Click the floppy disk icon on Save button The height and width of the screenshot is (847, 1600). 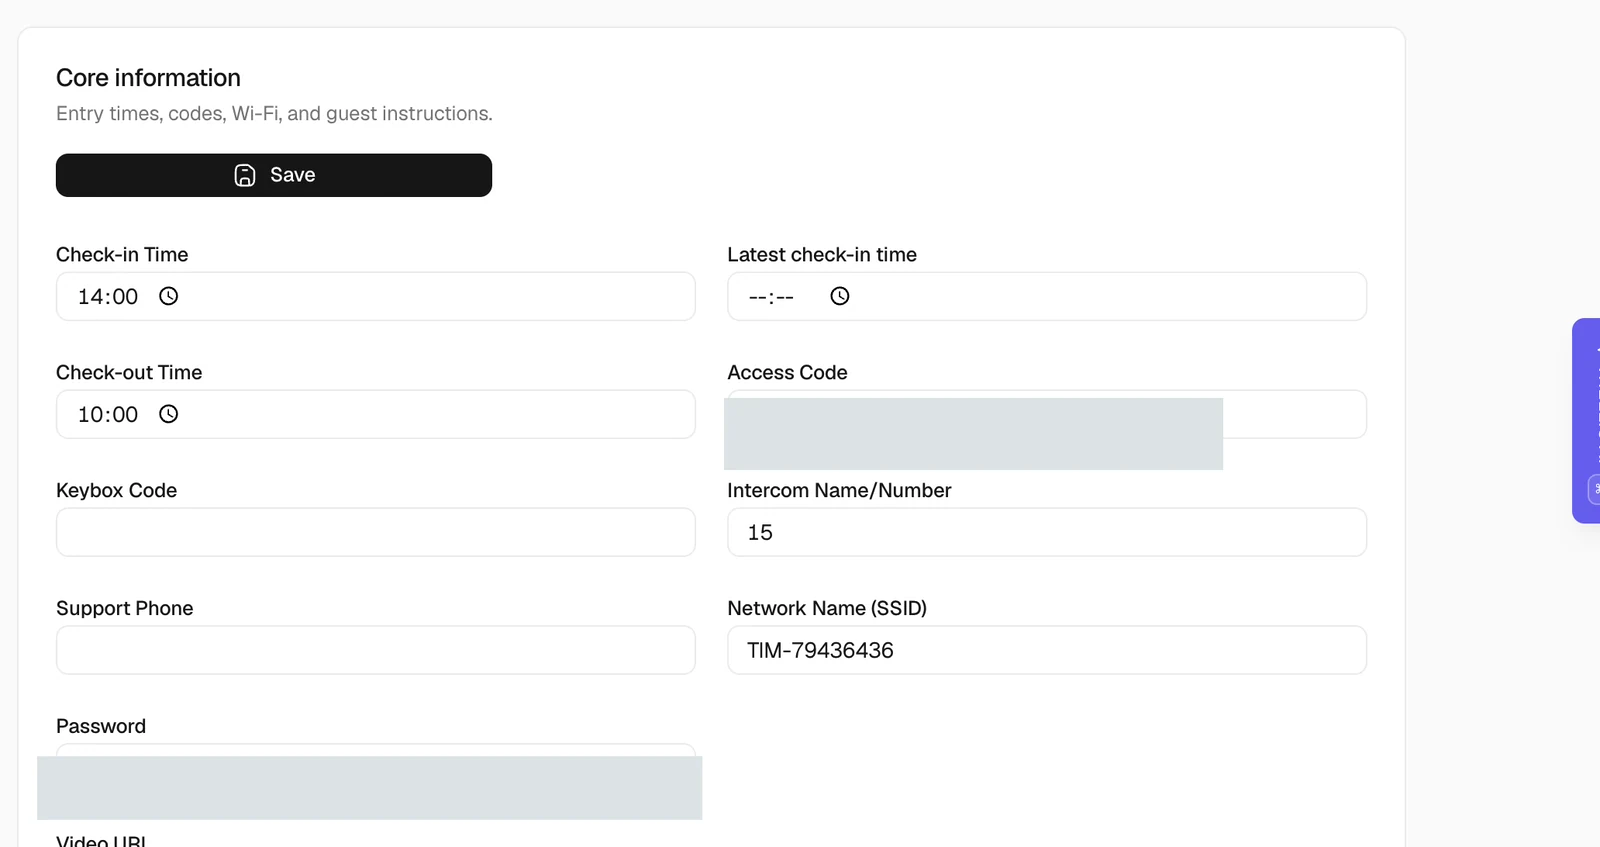245,175
